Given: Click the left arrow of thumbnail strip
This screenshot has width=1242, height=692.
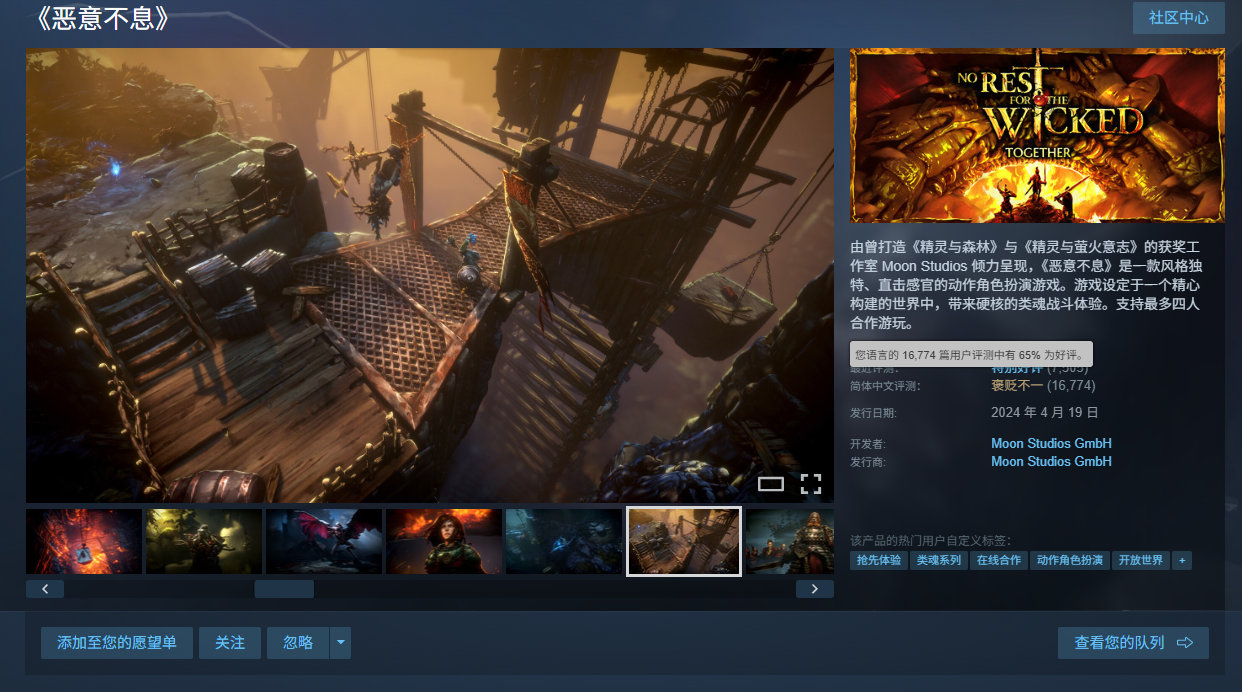Looking at the screenshot, I should (x=45, y=589).
